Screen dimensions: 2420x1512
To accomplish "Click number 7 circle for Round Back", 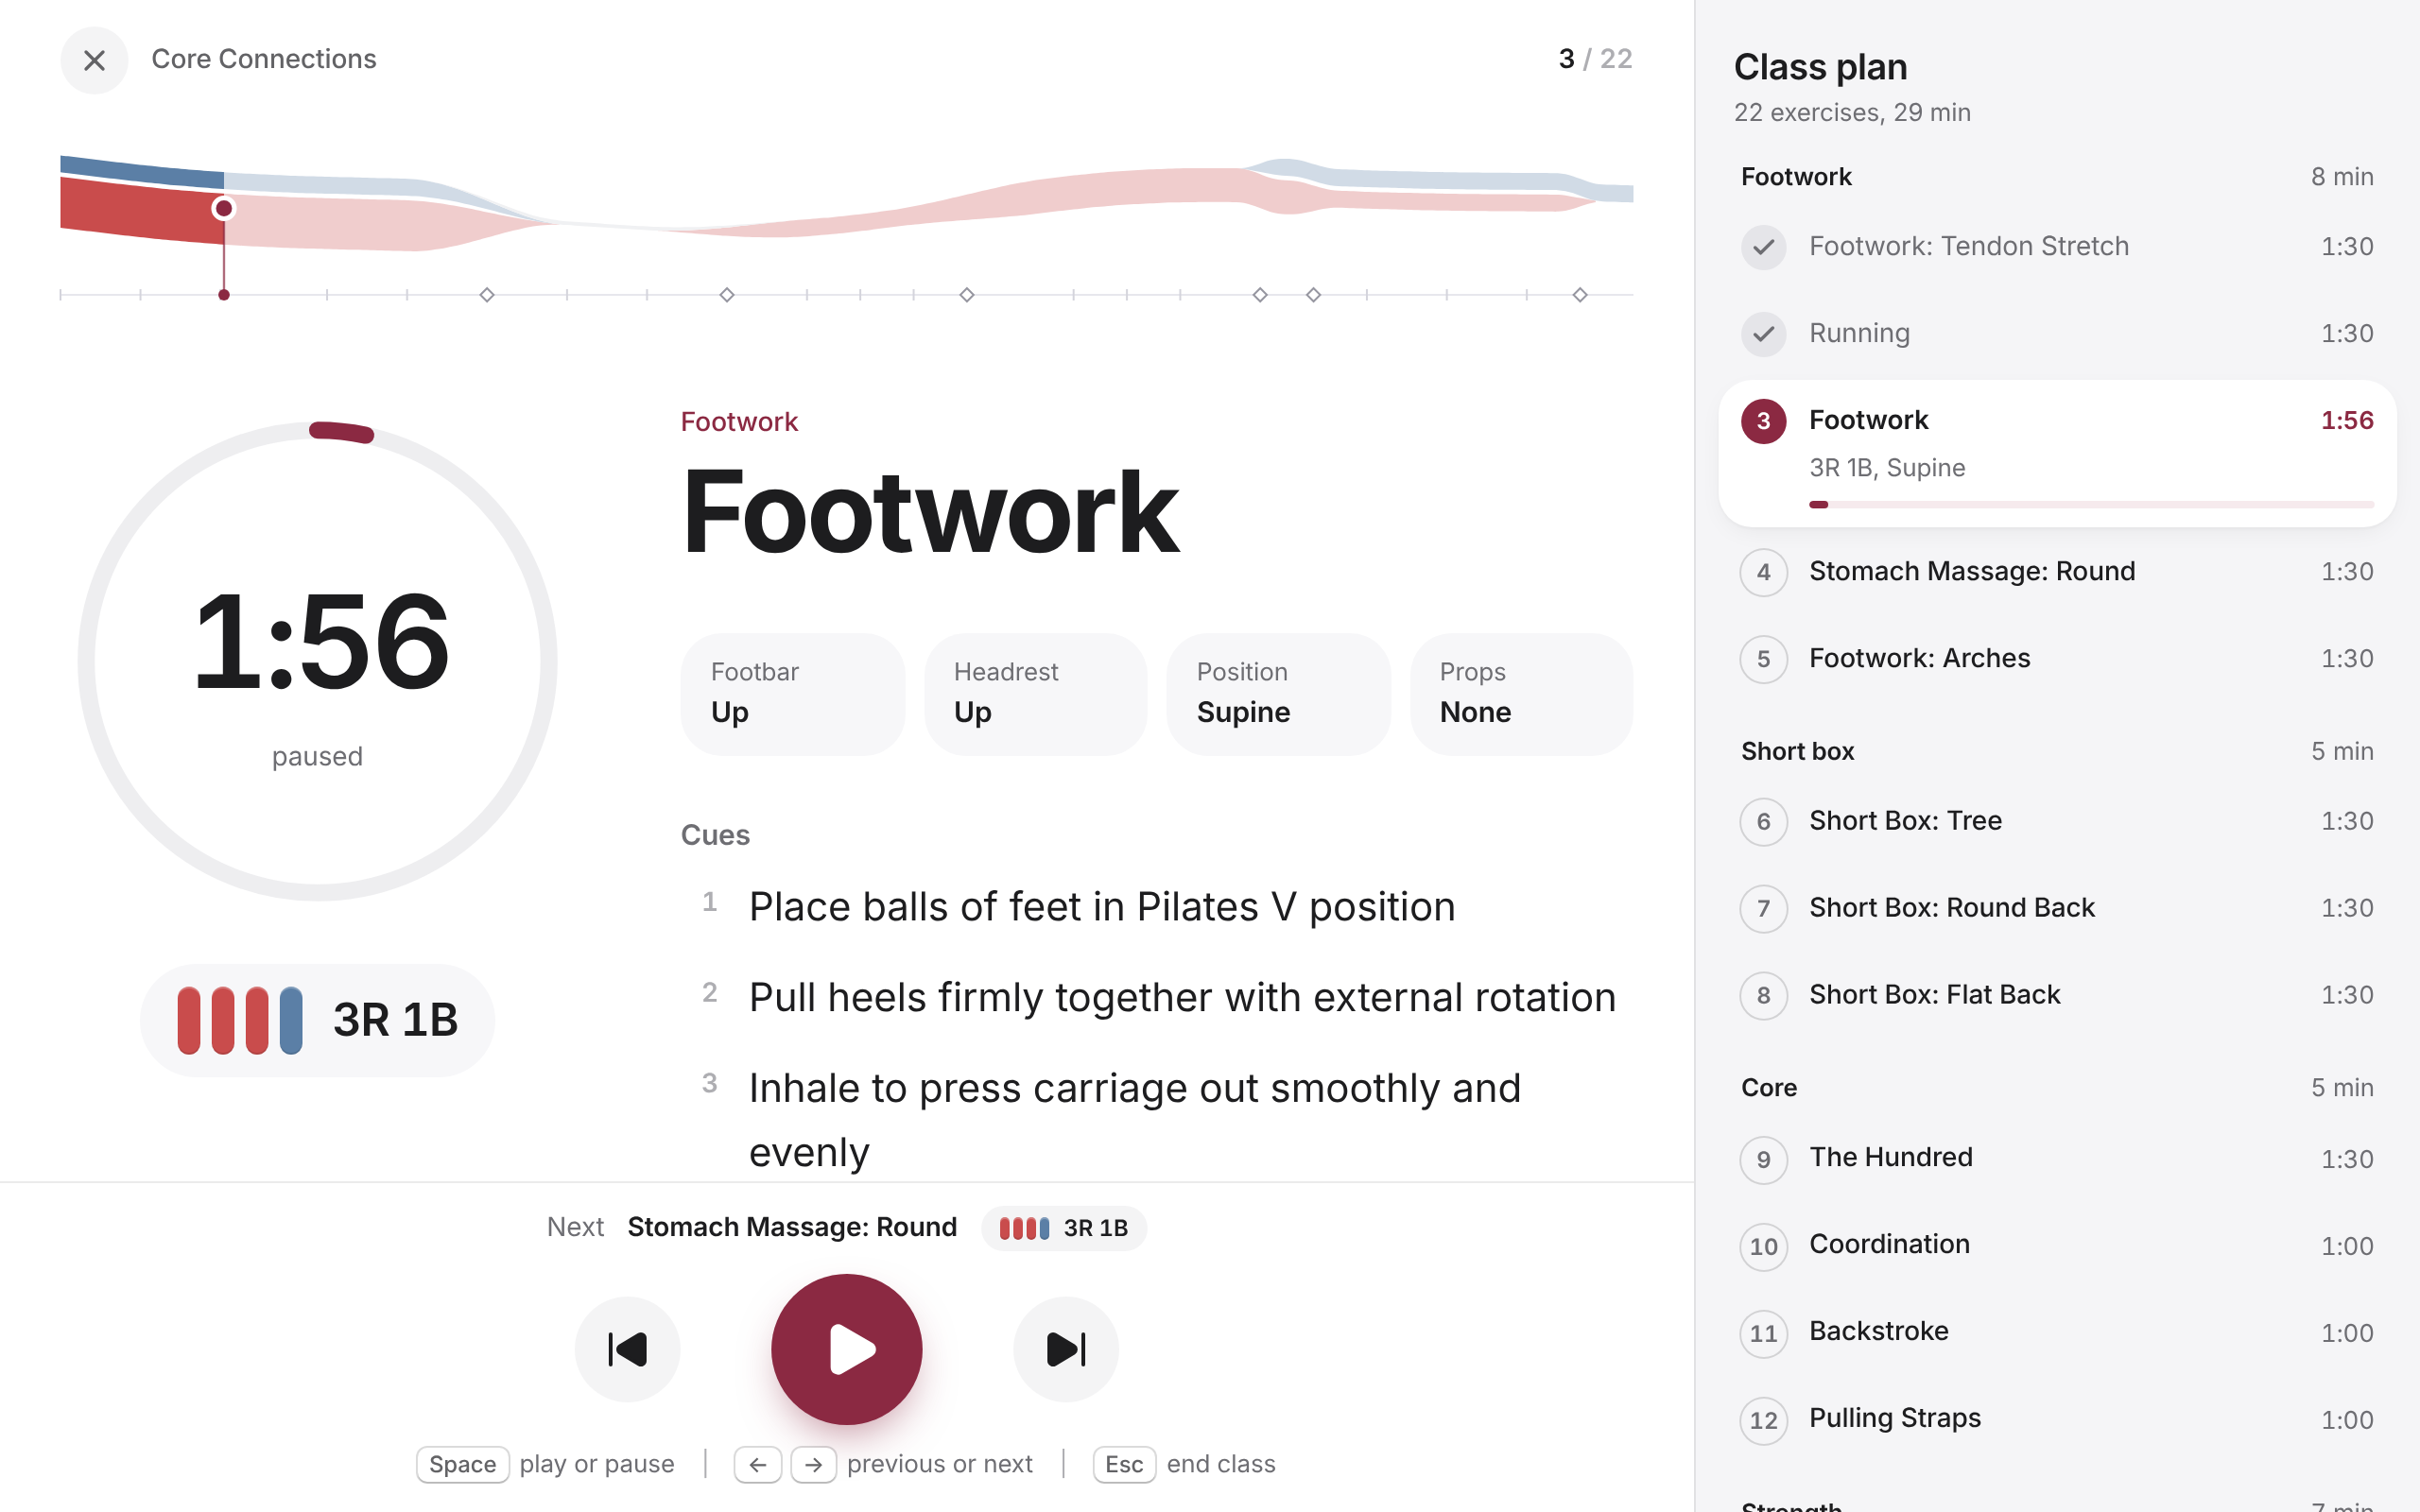I will 1763,908.
